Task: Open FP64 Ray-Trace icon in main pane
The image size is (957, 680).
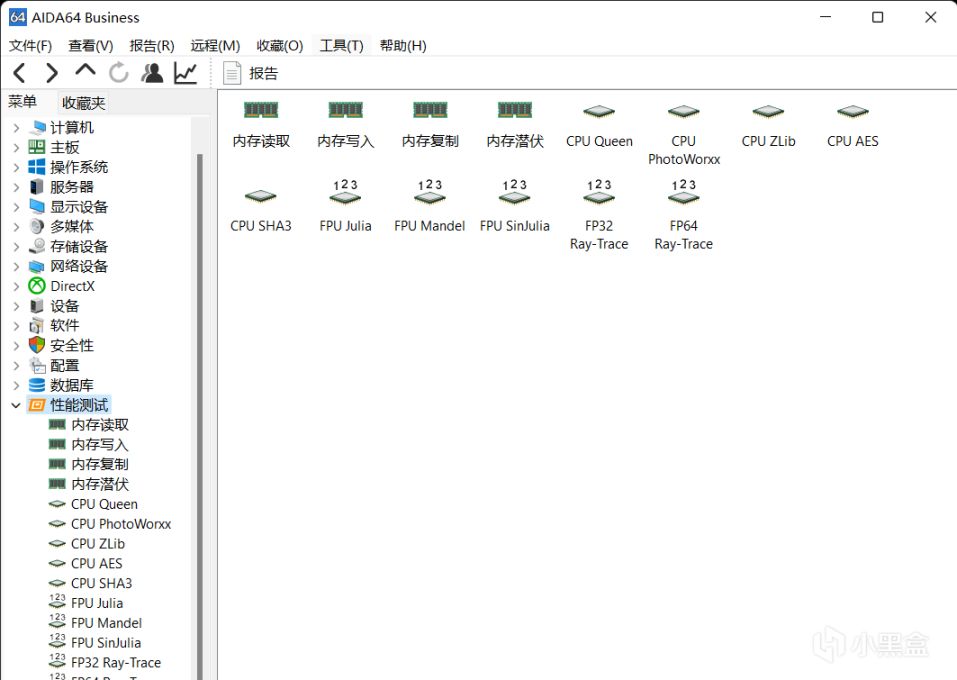Action: click(x=684, y=192)
